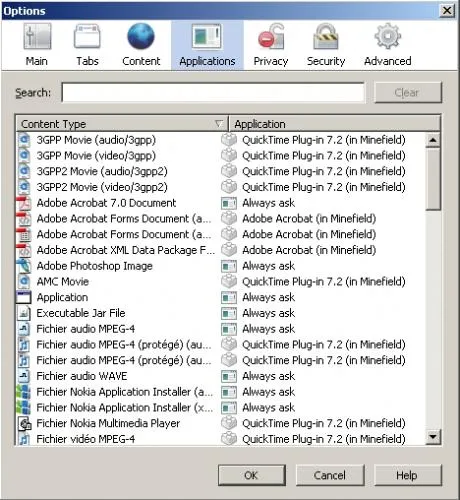Screen dimensions: 460x500
Task: Click plug-in icon for Fichier Nokia Multimedia Player
Action: 229,423
